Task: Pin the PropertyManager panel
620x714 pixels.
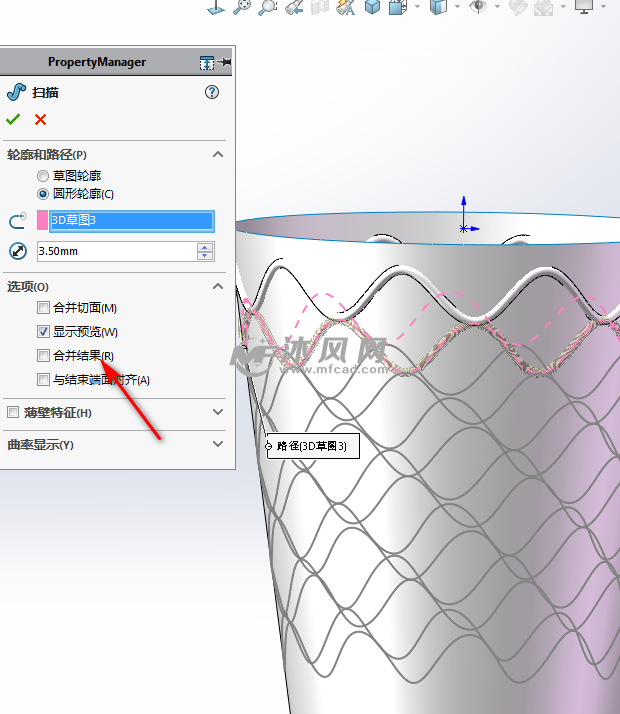Action: 225,62
